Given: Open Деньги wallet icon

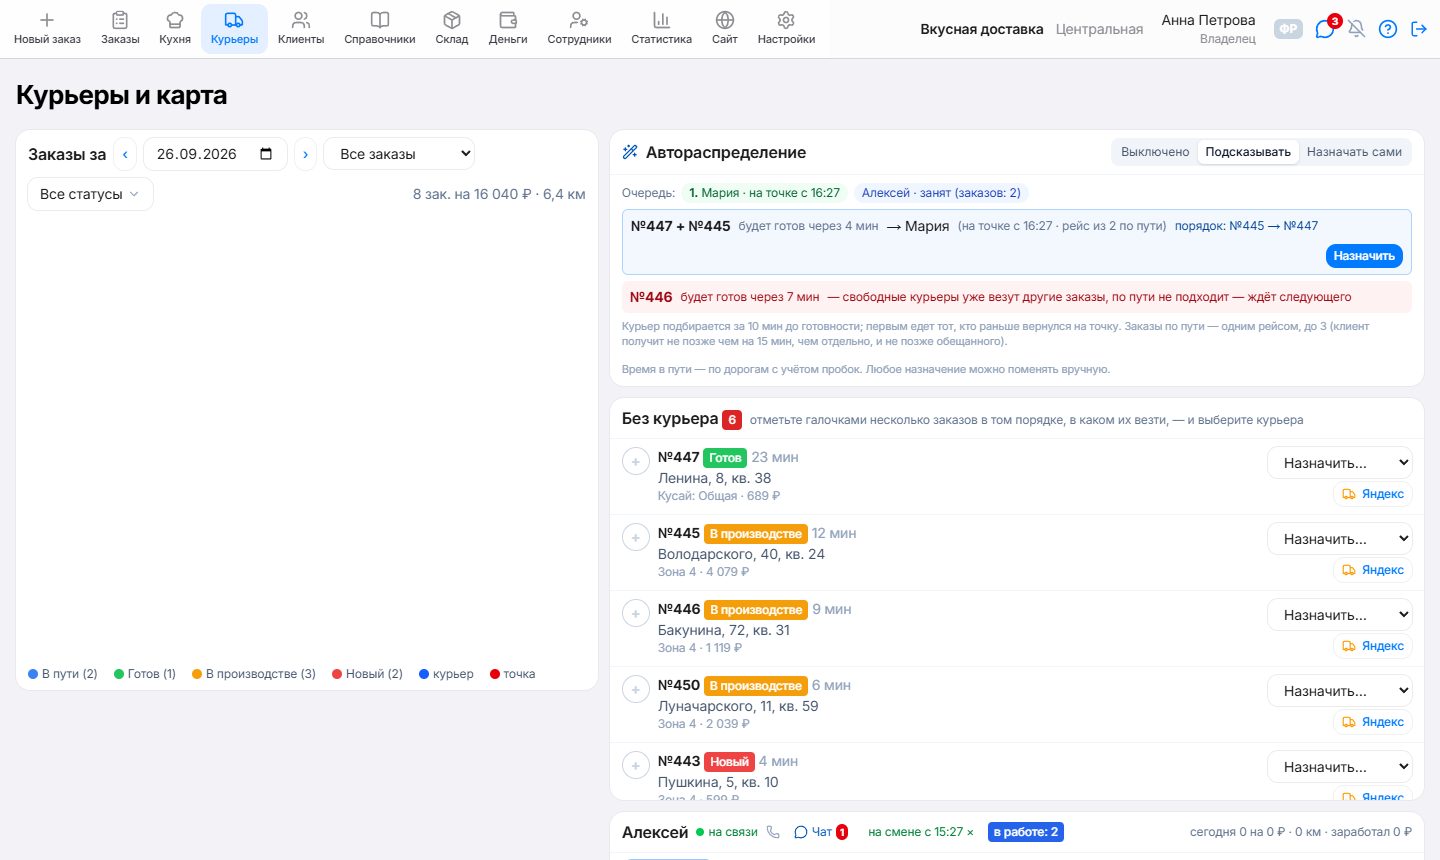Looking at the screenshot, I should pos(508,20).
